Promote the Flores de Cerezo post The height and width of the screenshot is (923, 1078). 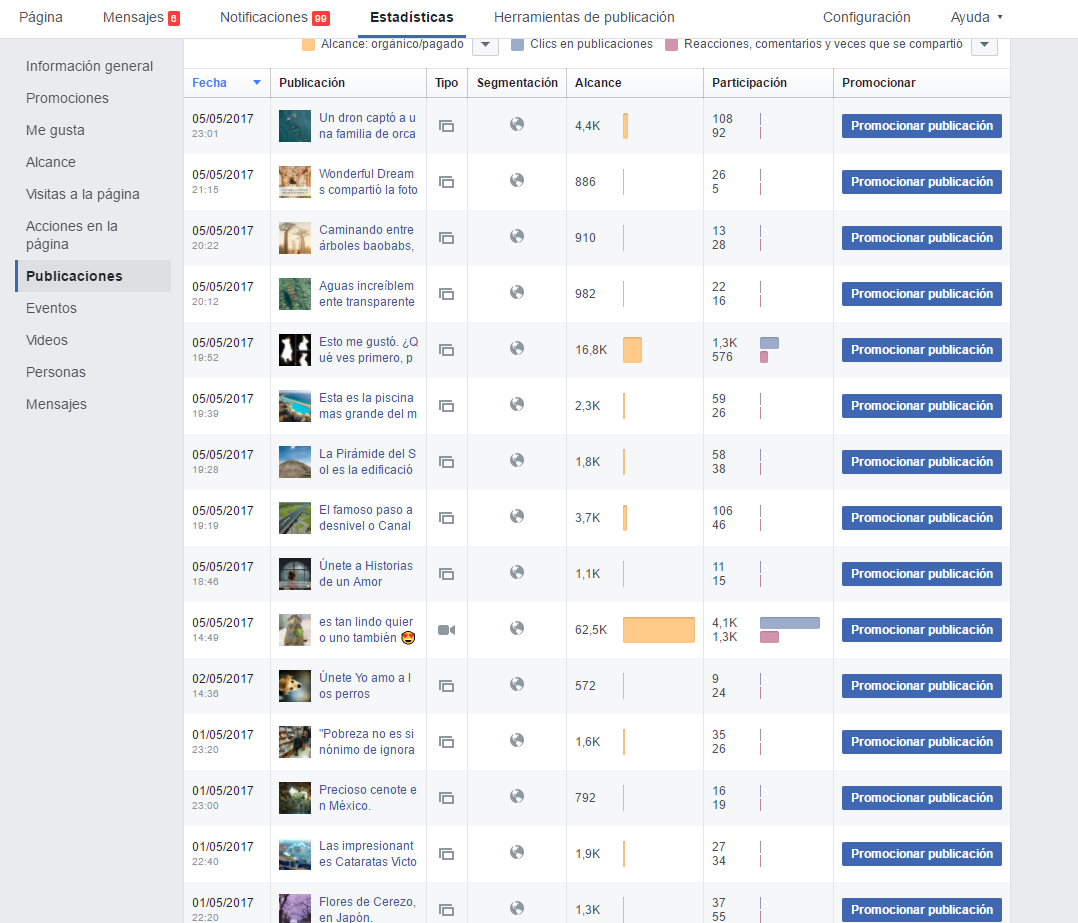(x=921, y=910)
